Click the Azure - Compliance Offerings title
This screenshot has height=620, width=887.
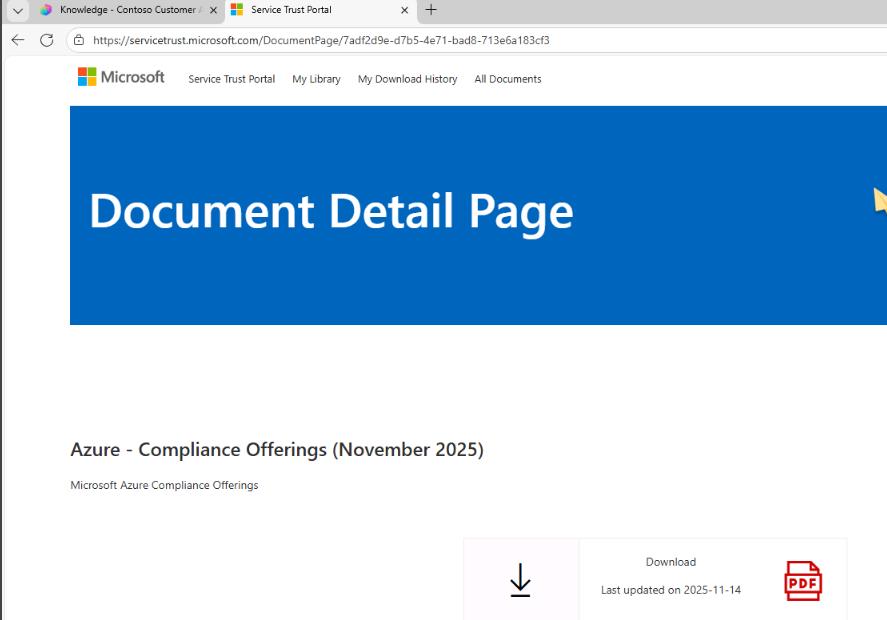277,450
